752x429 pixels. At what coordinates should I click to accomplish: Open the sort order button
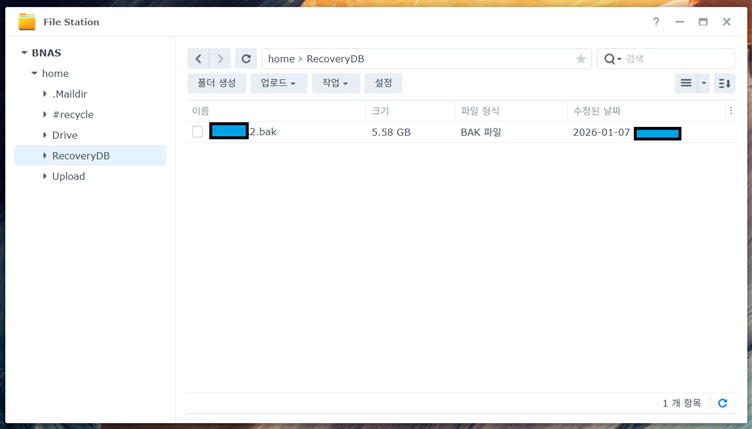click(x=724, y=83)
